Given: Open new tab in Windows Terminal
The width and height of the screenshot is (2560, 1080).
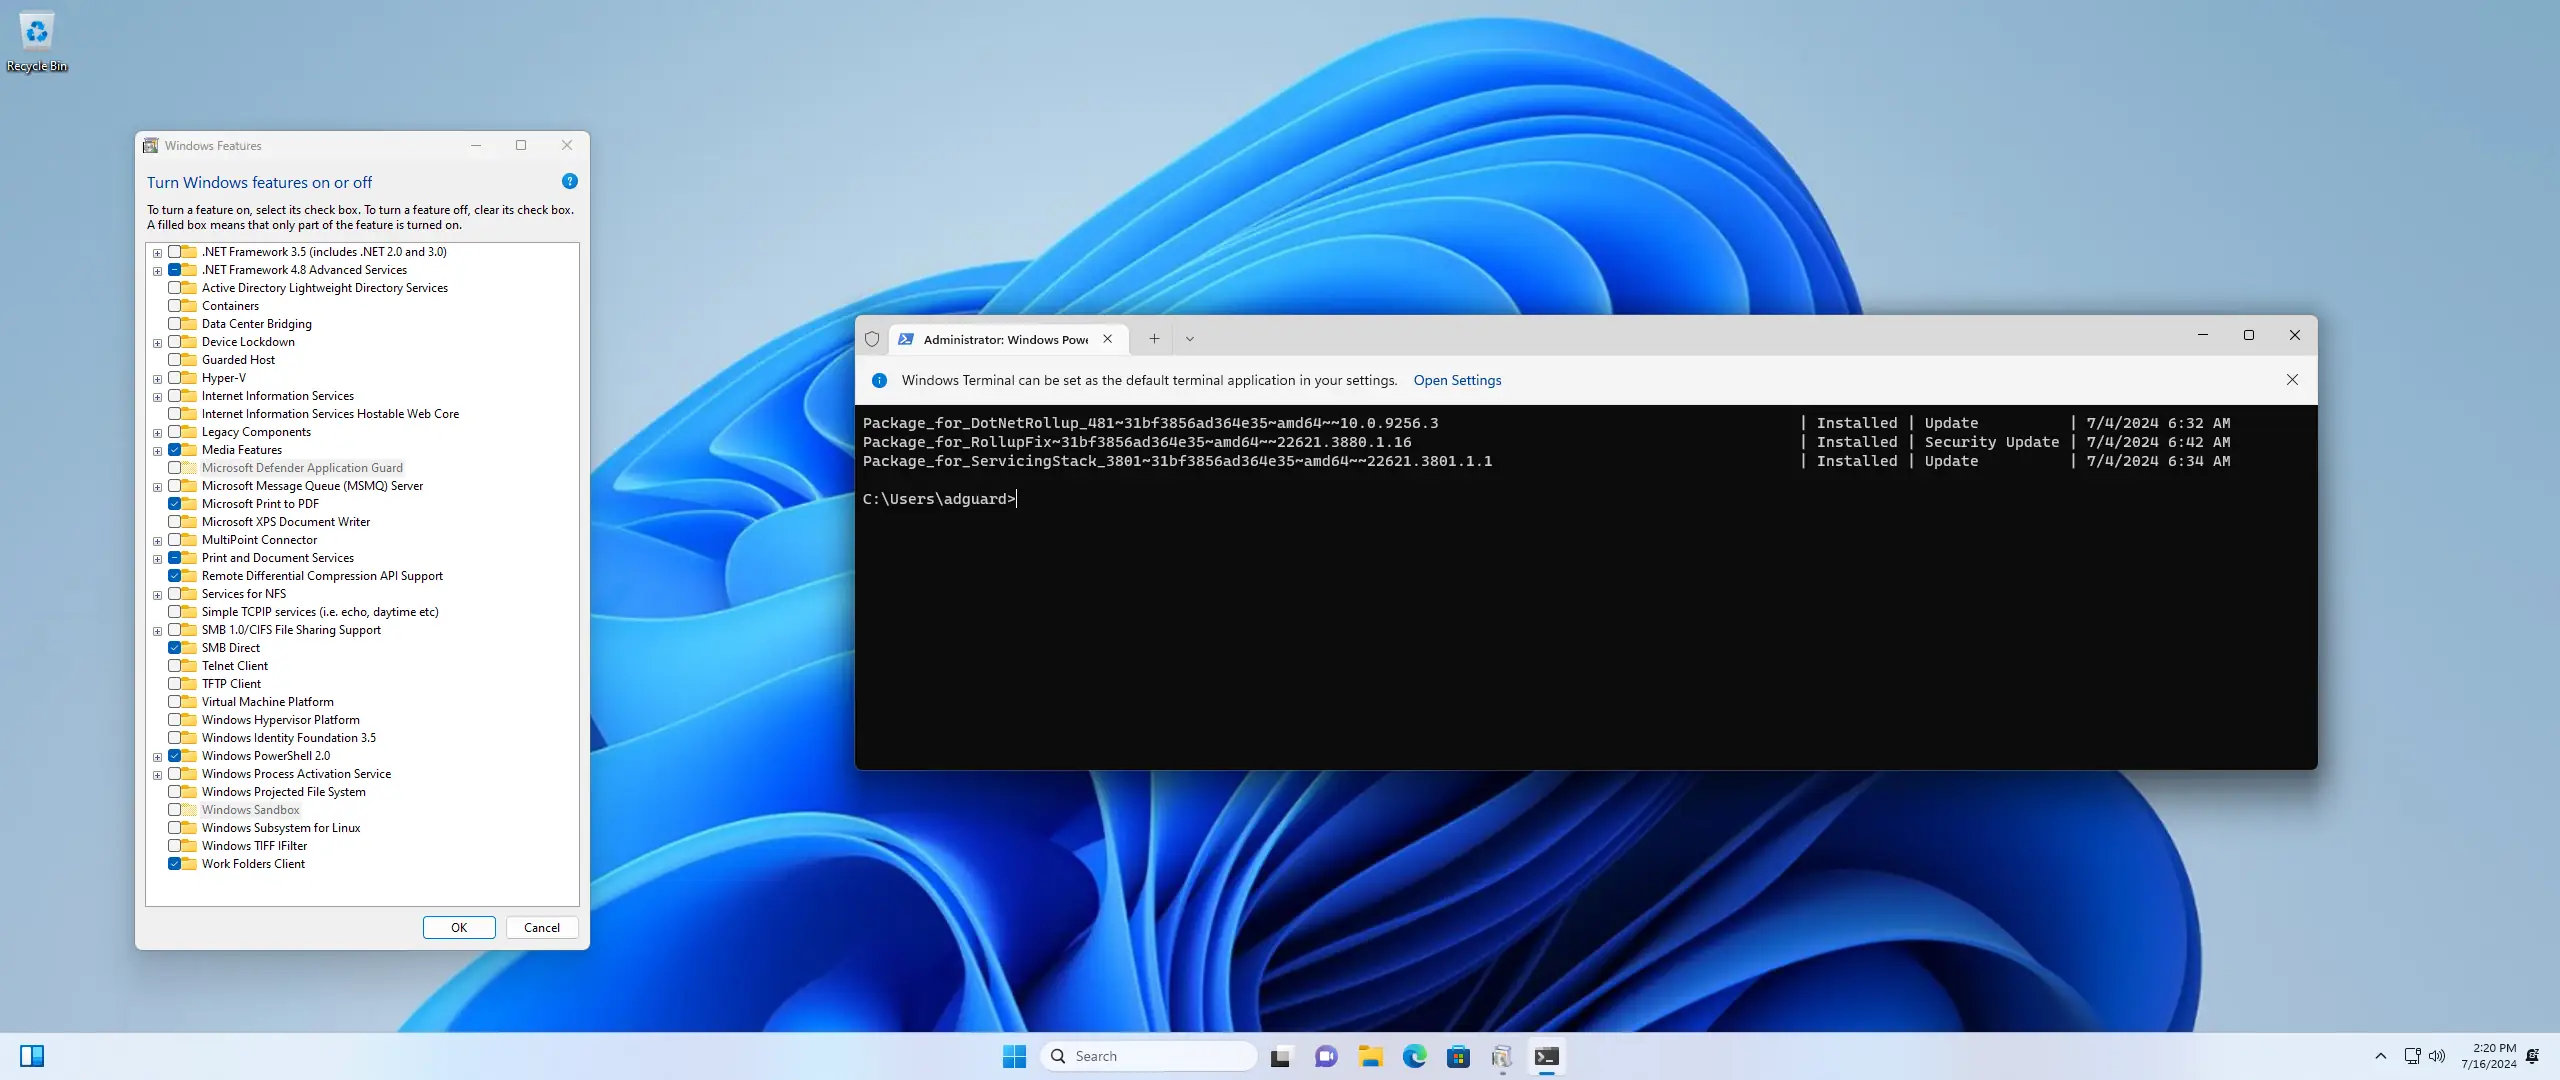Looking at the screenshot, I should click(1154, 339).
